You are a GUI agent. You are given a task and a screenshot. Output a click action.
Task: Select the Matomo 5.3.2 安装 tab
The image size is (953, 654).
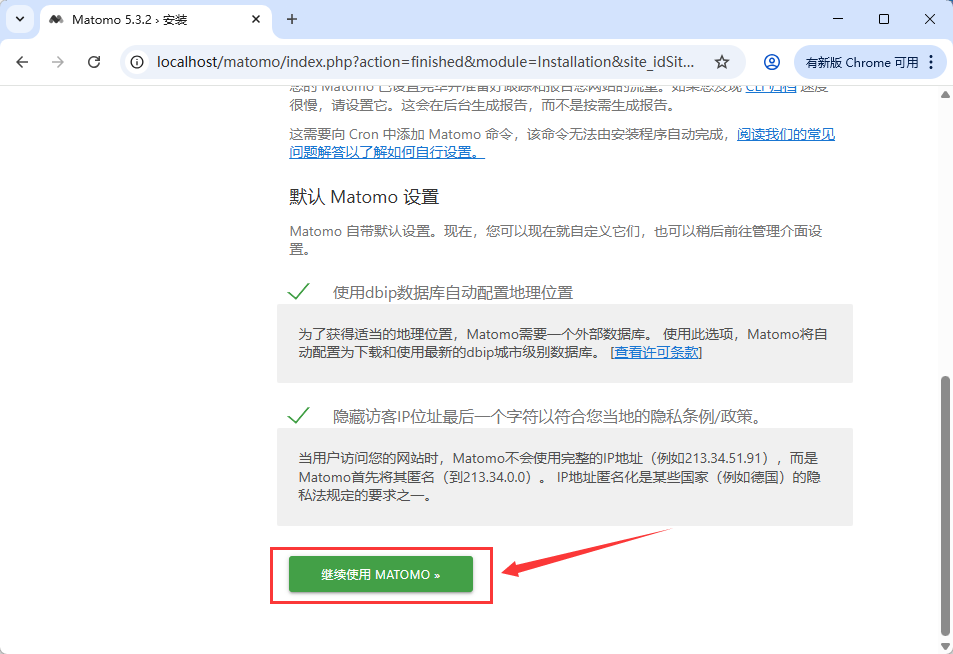(156, 19)
